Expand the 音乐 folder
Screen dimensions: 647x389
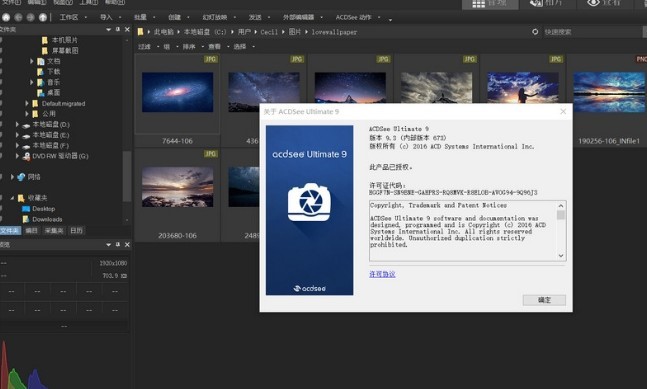coord(31,82)
